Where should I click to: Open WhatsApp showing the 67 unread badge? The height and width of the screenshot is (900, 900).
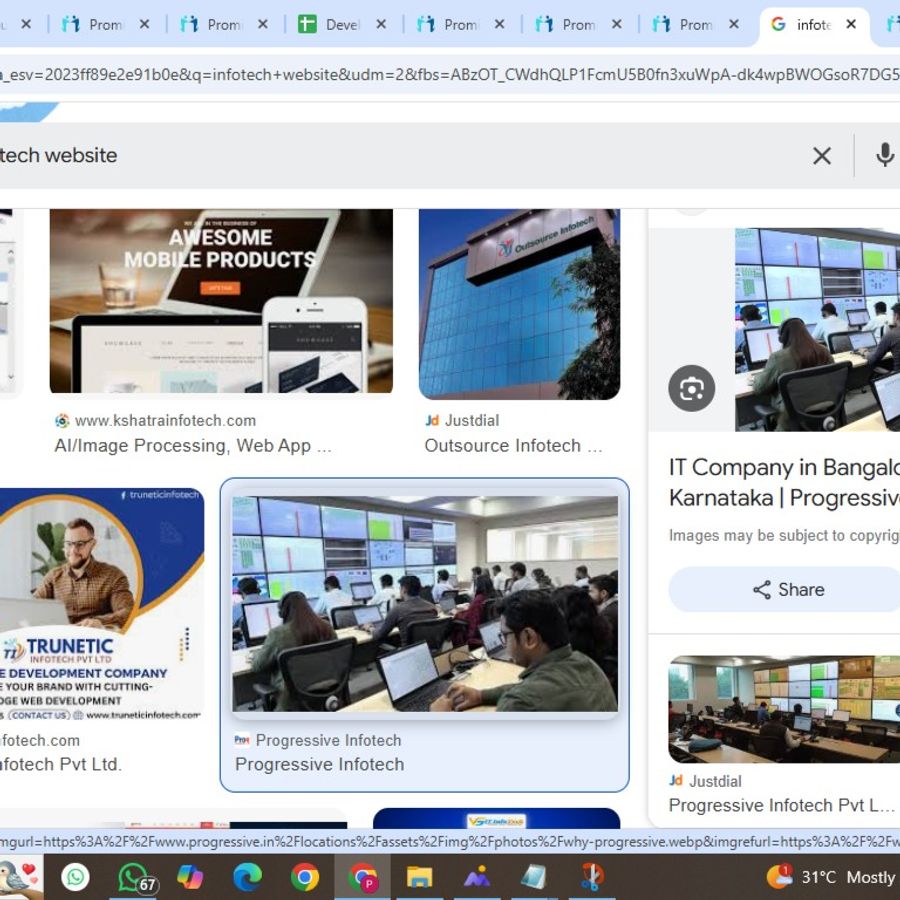pyautogui.click(x=135, y=878)
